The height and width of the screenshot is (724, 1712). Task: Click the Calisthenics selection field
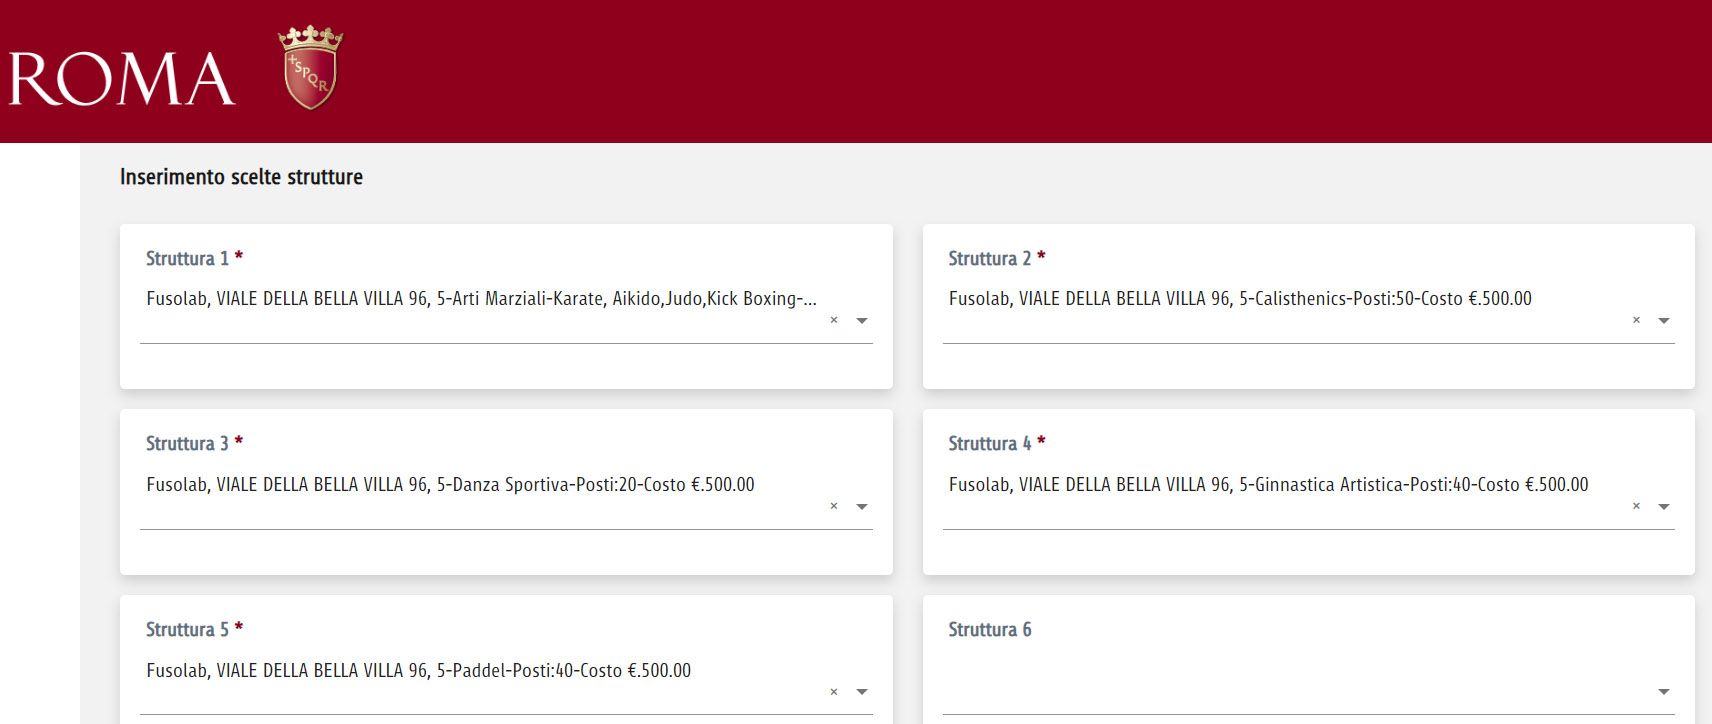click(x=1240, y=299)
